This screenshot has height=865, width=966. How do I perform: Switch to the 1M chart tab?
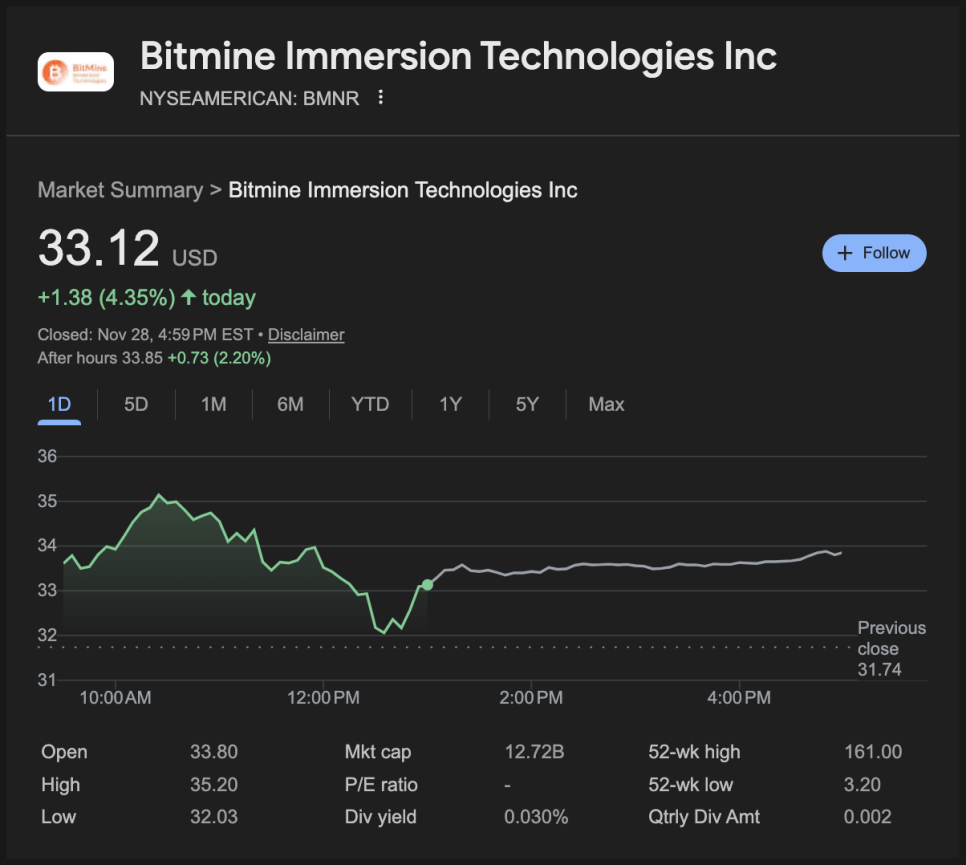[213, 405]
